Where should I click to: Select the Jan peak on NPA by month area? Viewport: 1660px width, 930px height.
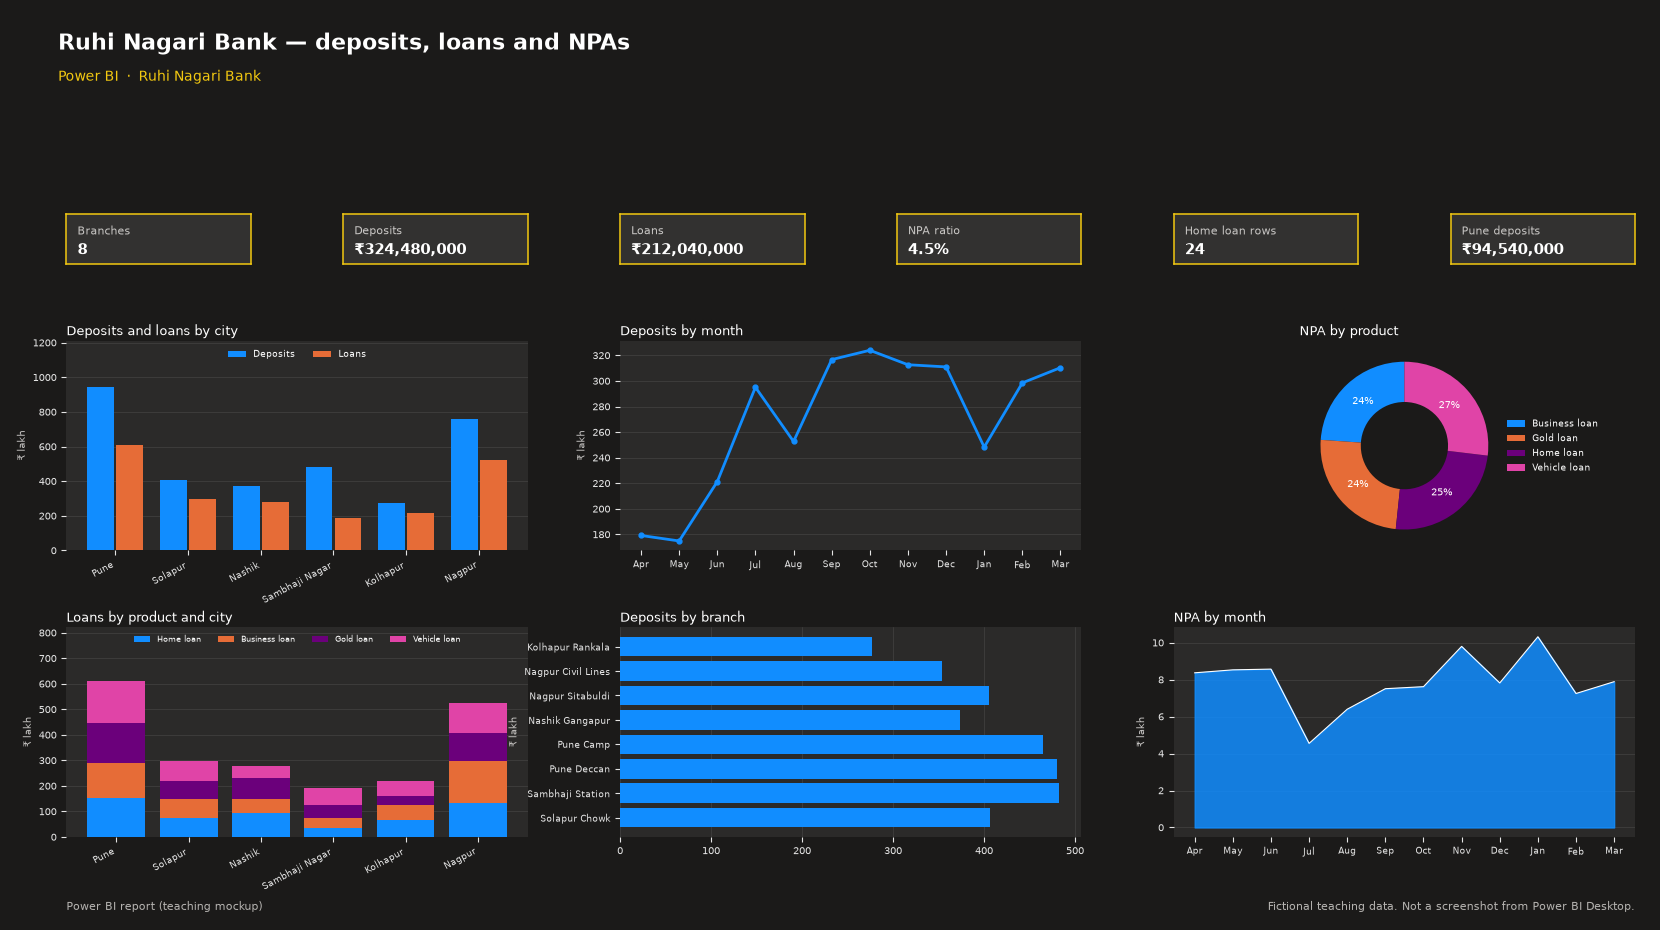1538,637
